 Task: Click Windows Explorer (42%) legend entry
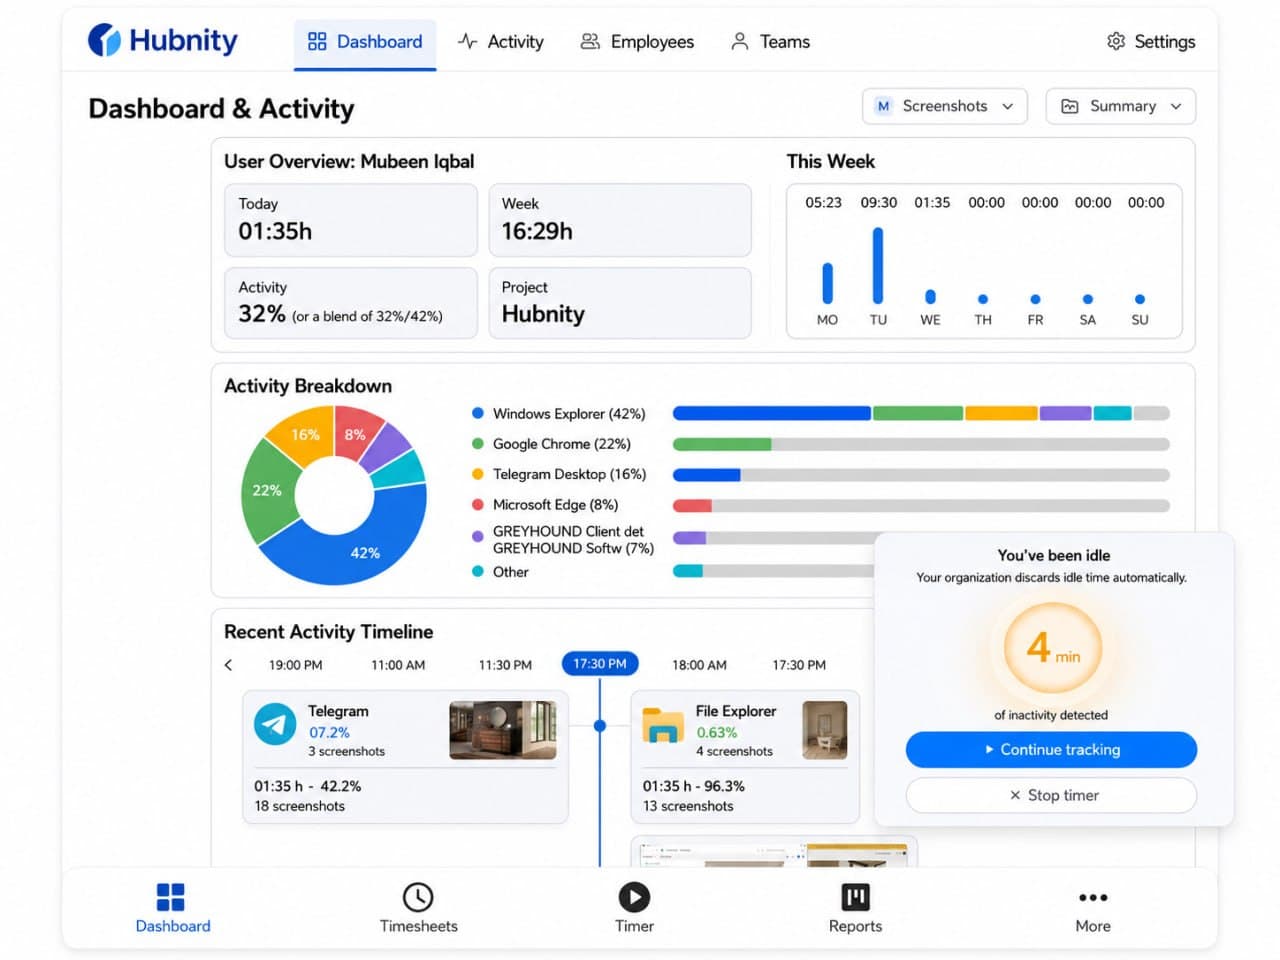point(559,414)
